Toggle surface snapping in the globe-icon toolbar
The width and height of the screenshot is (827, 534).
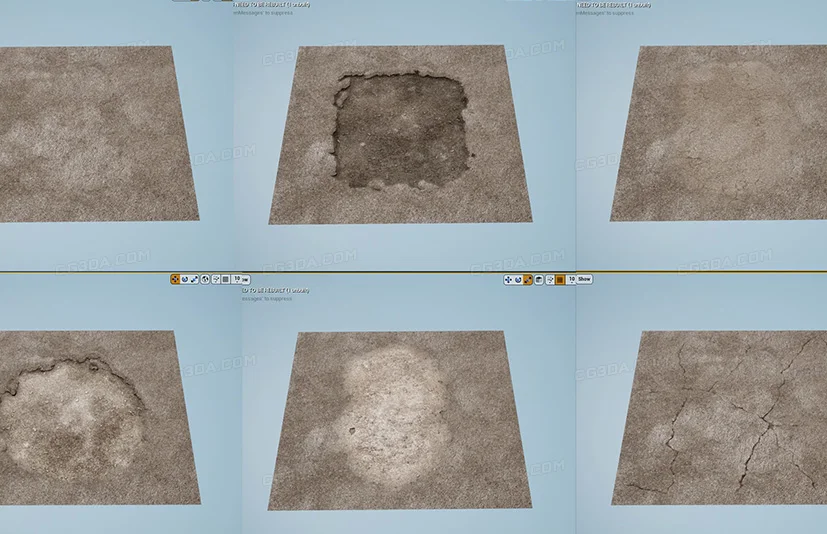click(x=216, y=279)
